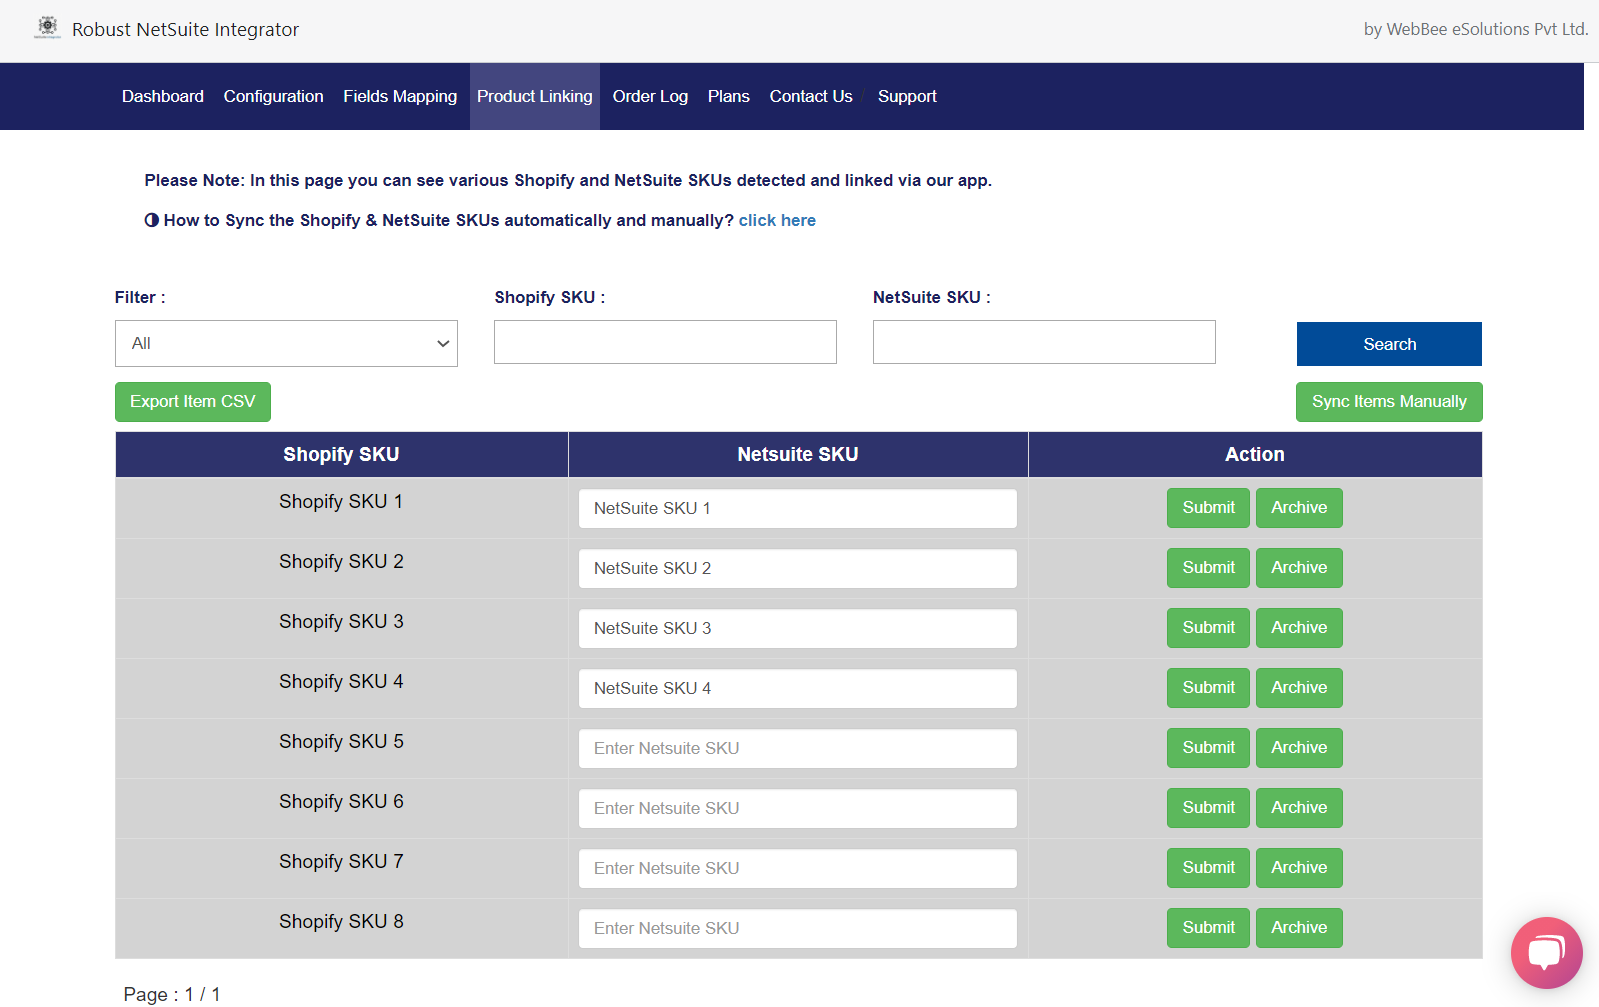Image resolution: width=1599 pixels, height=1007 pixels.
Task: Click the 'Netsuite SKU' table column header
Action: click(798, 455)
